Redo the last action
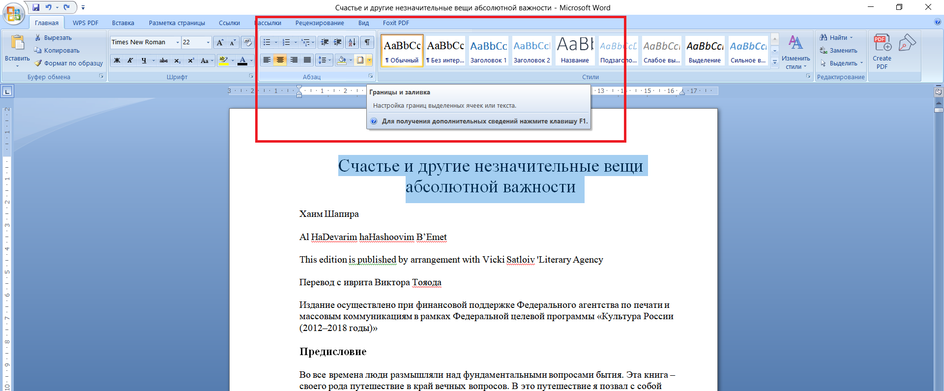Image resolution: width=944 pixels, height=391 pixels. point(66,8)
